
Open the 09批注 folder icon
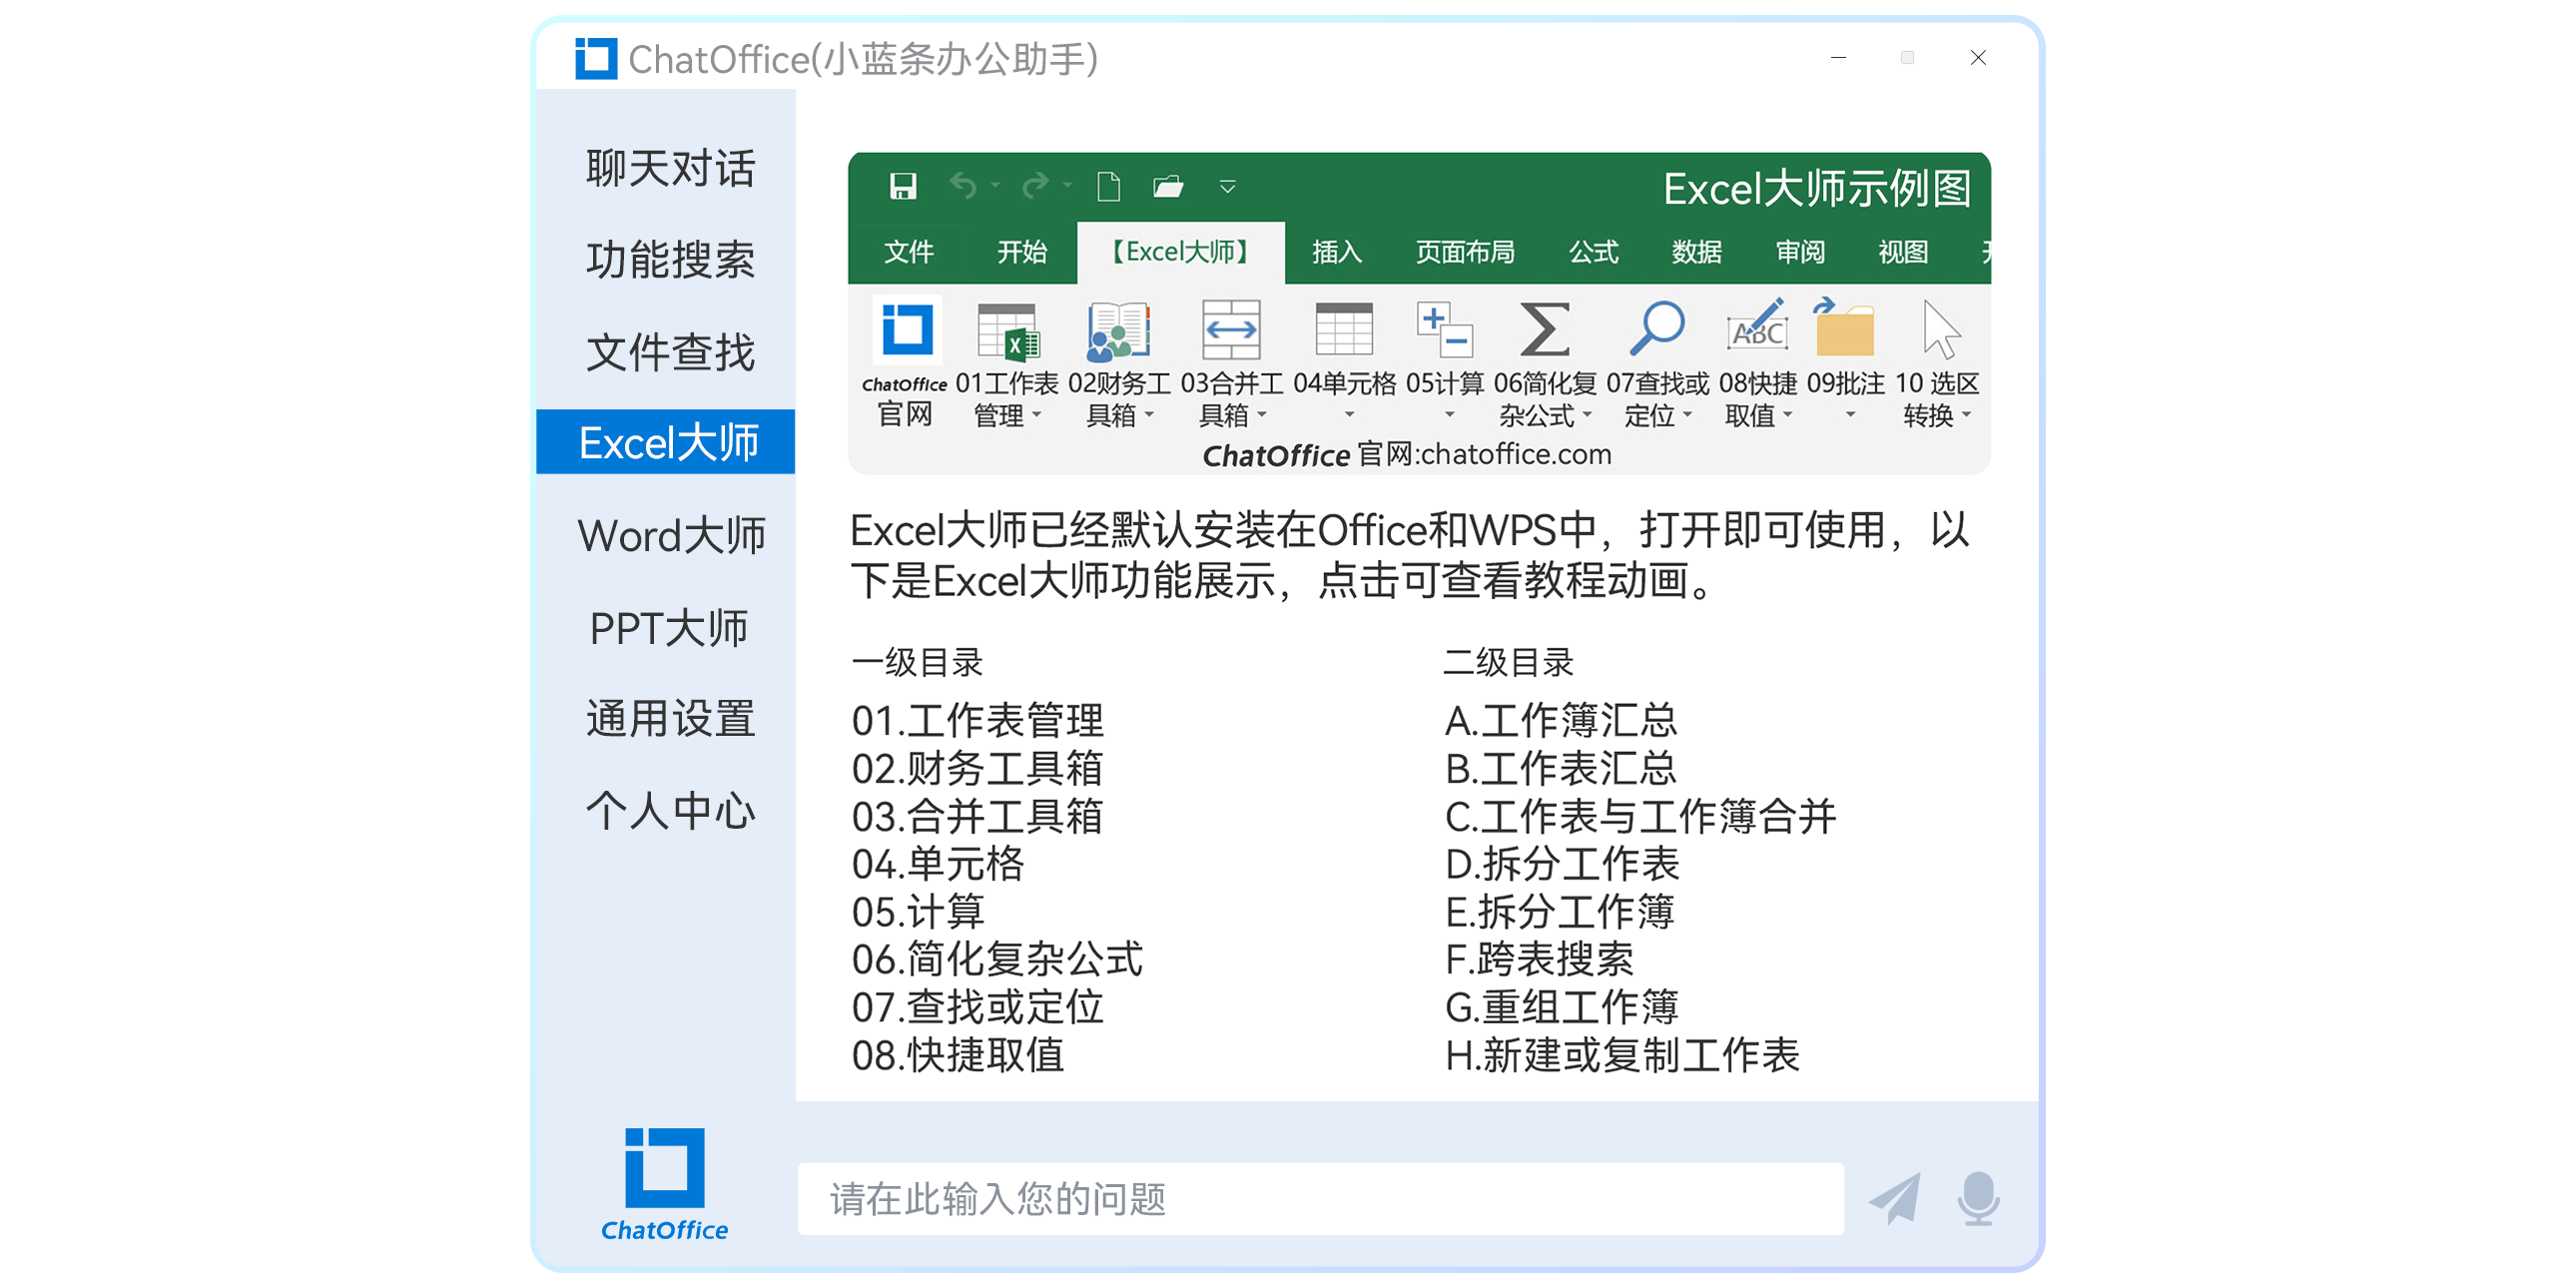click(x=1847, y=330)
